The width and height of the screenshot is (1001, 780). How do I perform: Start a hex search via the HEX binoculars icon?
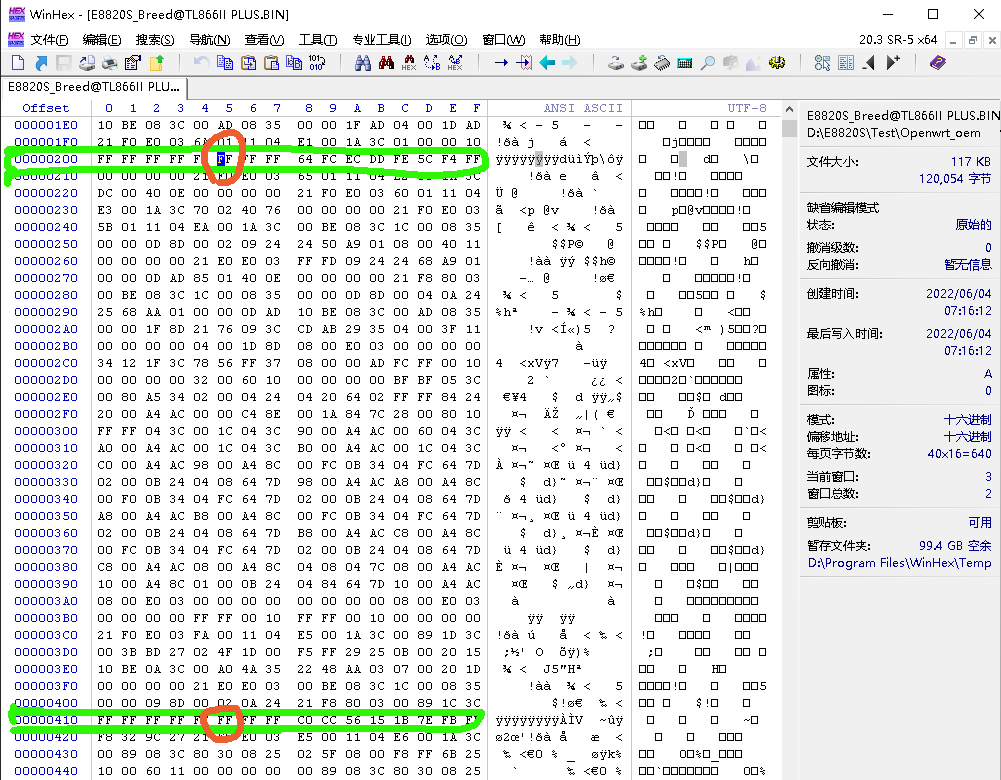pyautogui.click(x=408, y=62)
